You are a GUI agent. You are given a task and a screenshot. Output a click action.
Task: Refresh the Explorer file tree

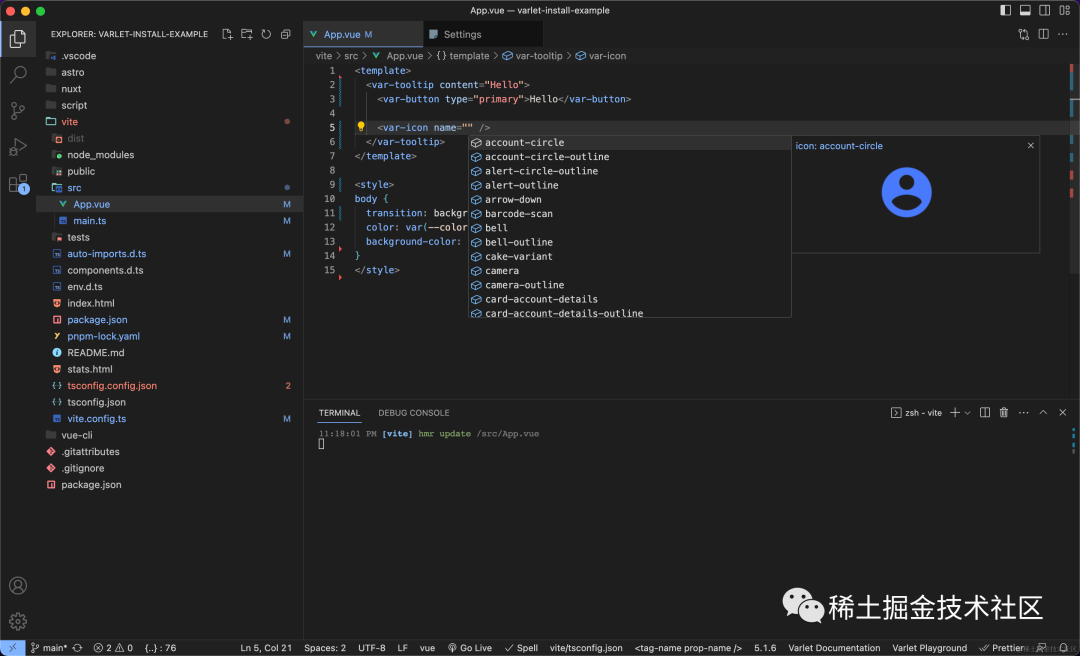(266, 34)
